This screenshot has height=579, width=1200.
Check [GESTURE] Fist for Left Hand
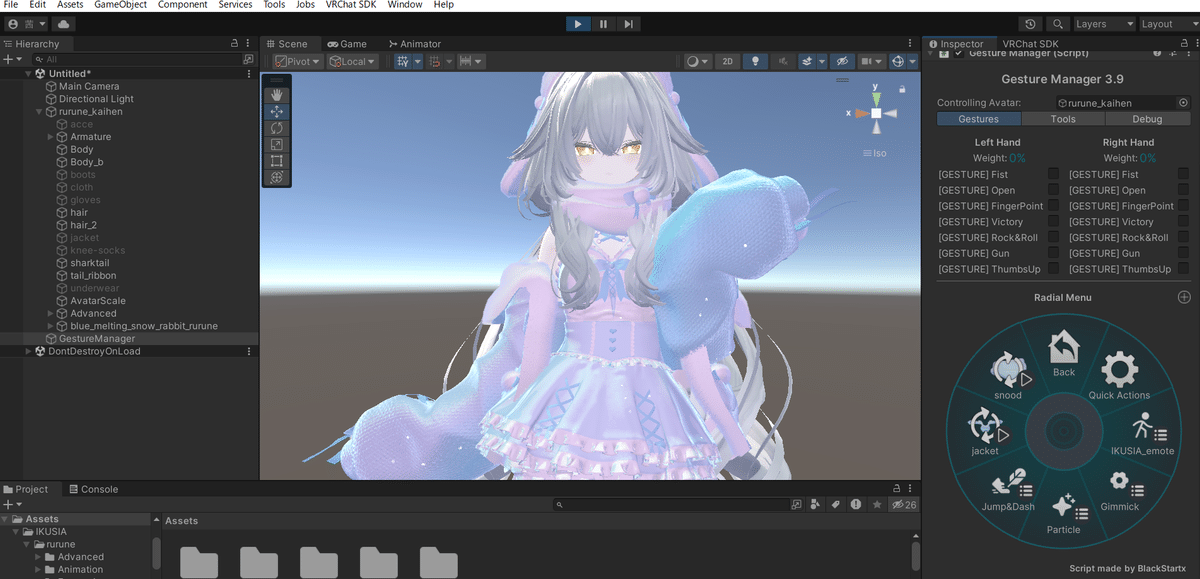[1053, 174]
